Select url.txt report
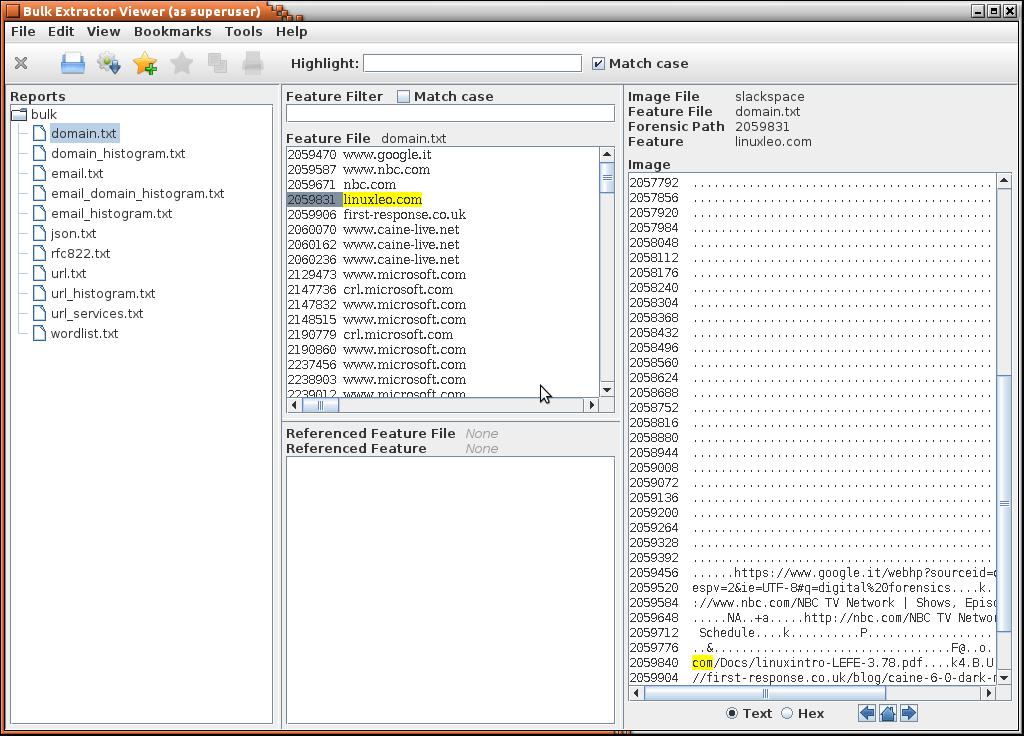The width and height of the screenshot is (1024, 736). (69, 274)
